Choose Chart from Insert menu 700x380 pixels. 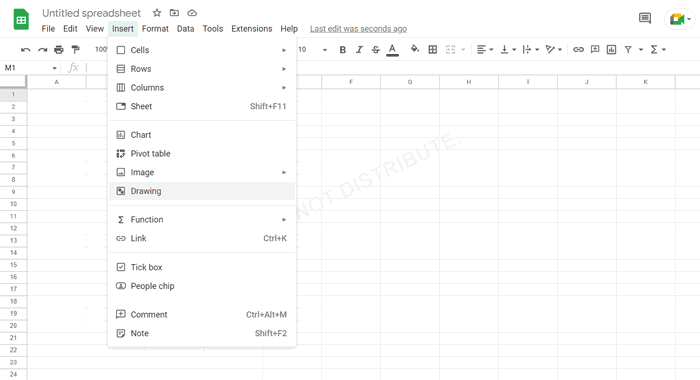[202, 135]
